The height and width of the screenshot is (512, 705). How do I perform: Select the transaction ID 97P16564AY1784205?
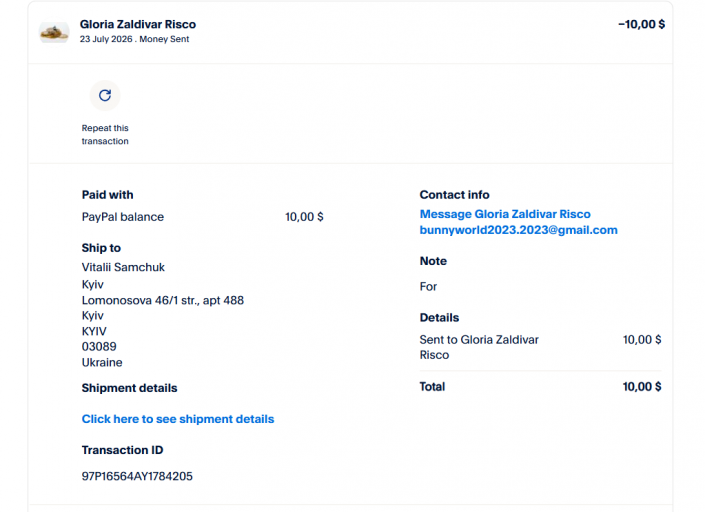point(137,476)
